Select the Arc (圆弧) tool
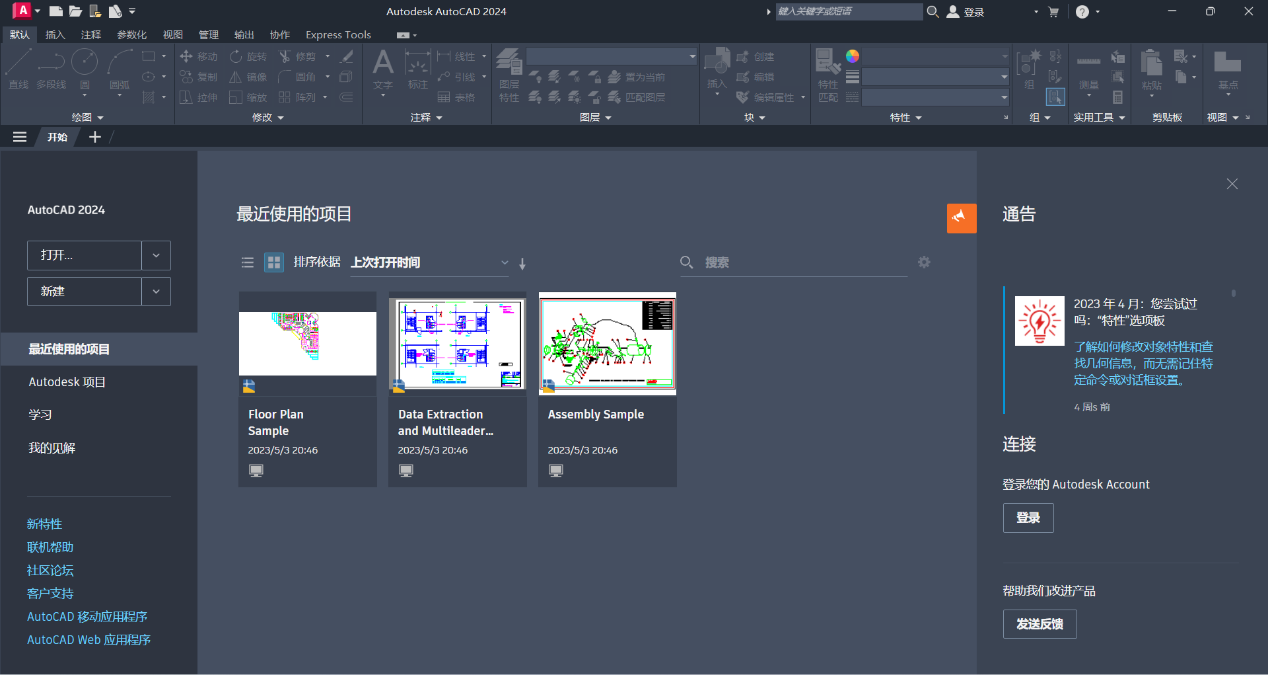Image resolution: width=1268 pixels, height=675 pixels. pos(119,71)
